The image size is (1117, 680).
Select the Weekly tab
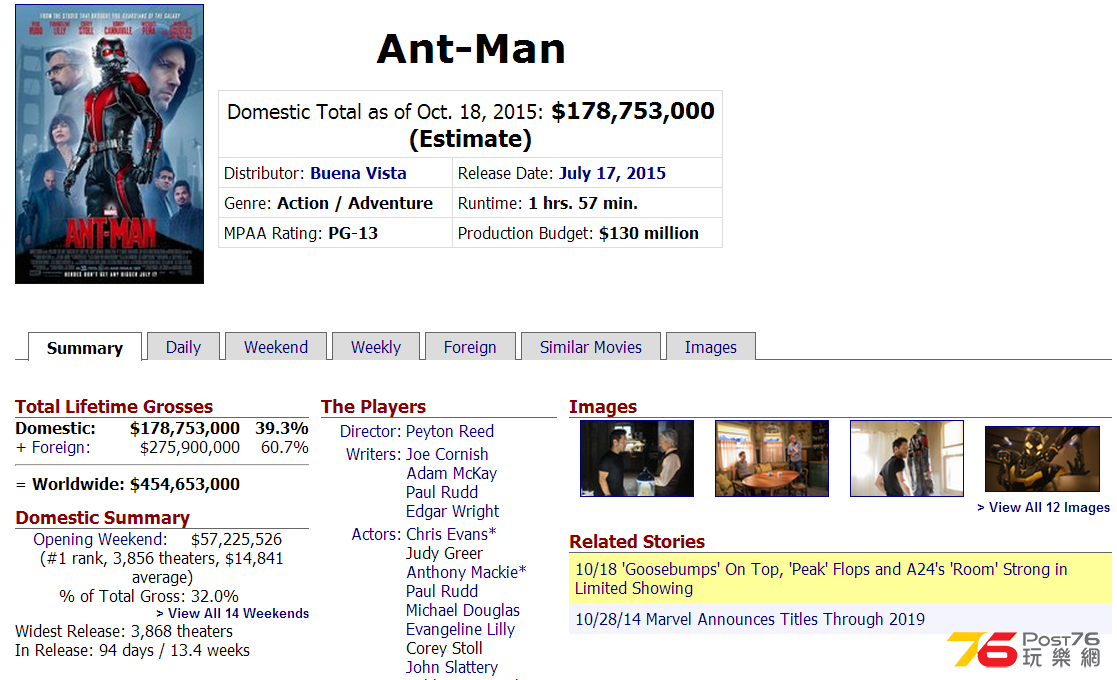coord(375,347)
